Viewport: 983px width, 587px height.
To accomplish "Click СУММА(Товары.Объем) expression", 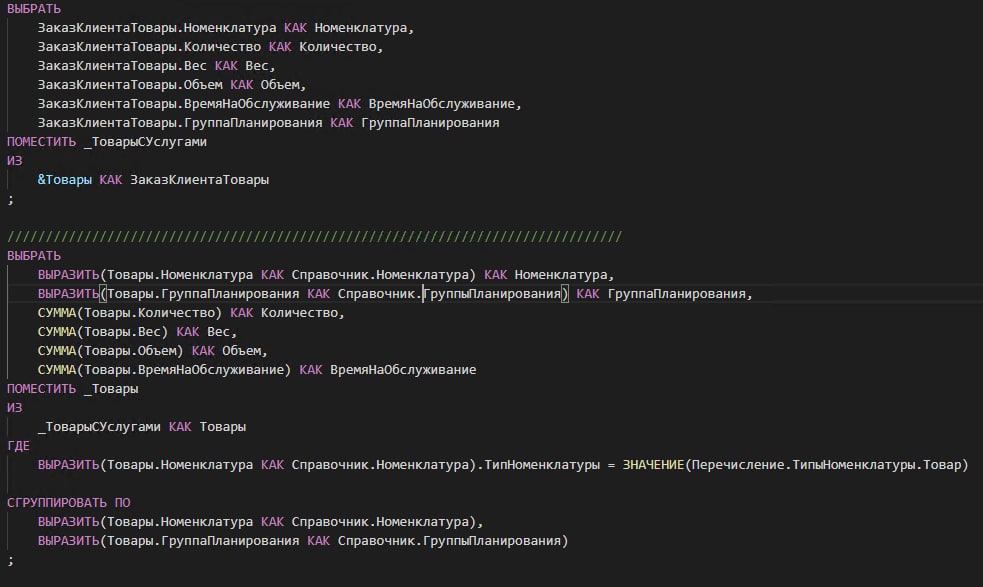I will (x=110, y=351).
